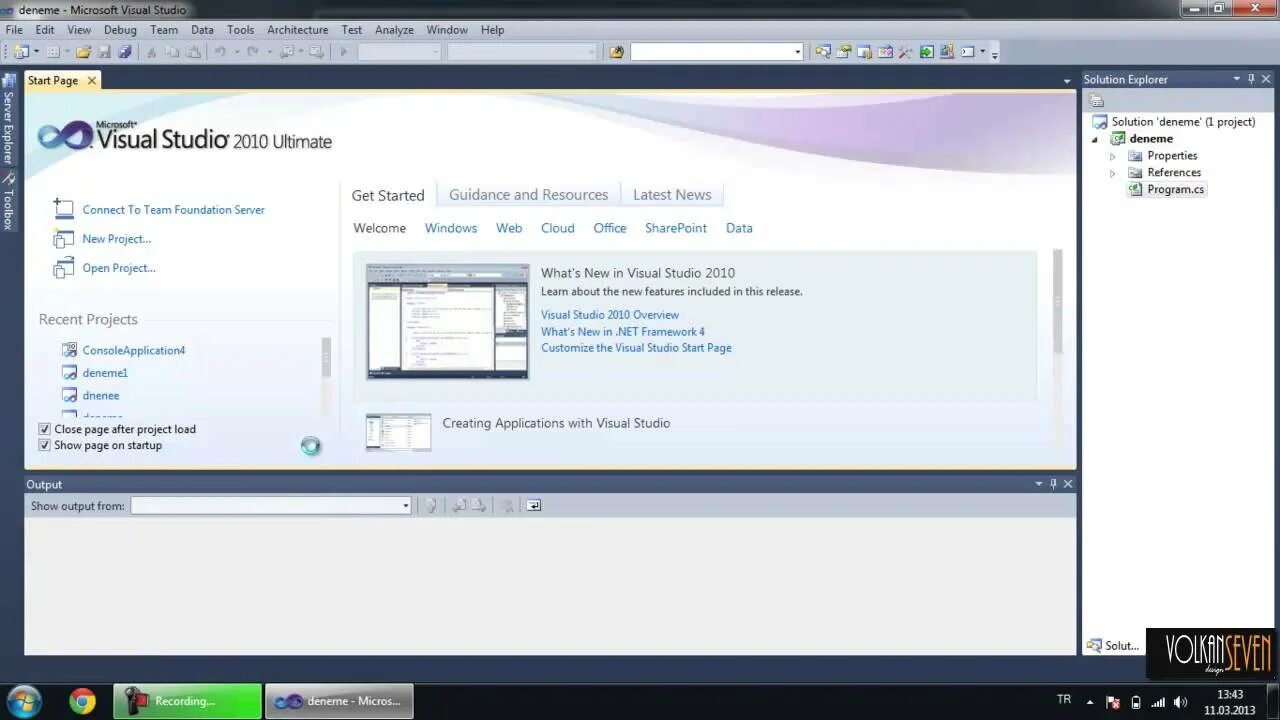Click the Connect To Team Foundation Server icon

click(x=64, y=209)
